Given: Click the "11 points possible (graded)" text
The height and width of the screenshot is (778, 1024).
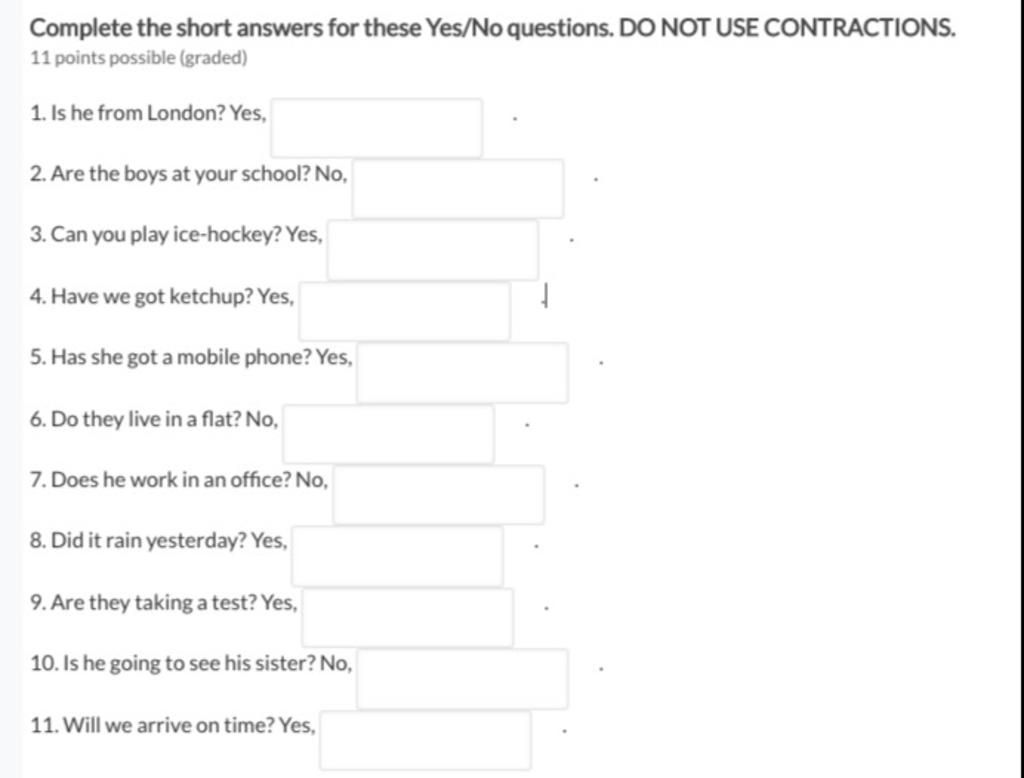Looking at the screenshot, I should [138, 58].
